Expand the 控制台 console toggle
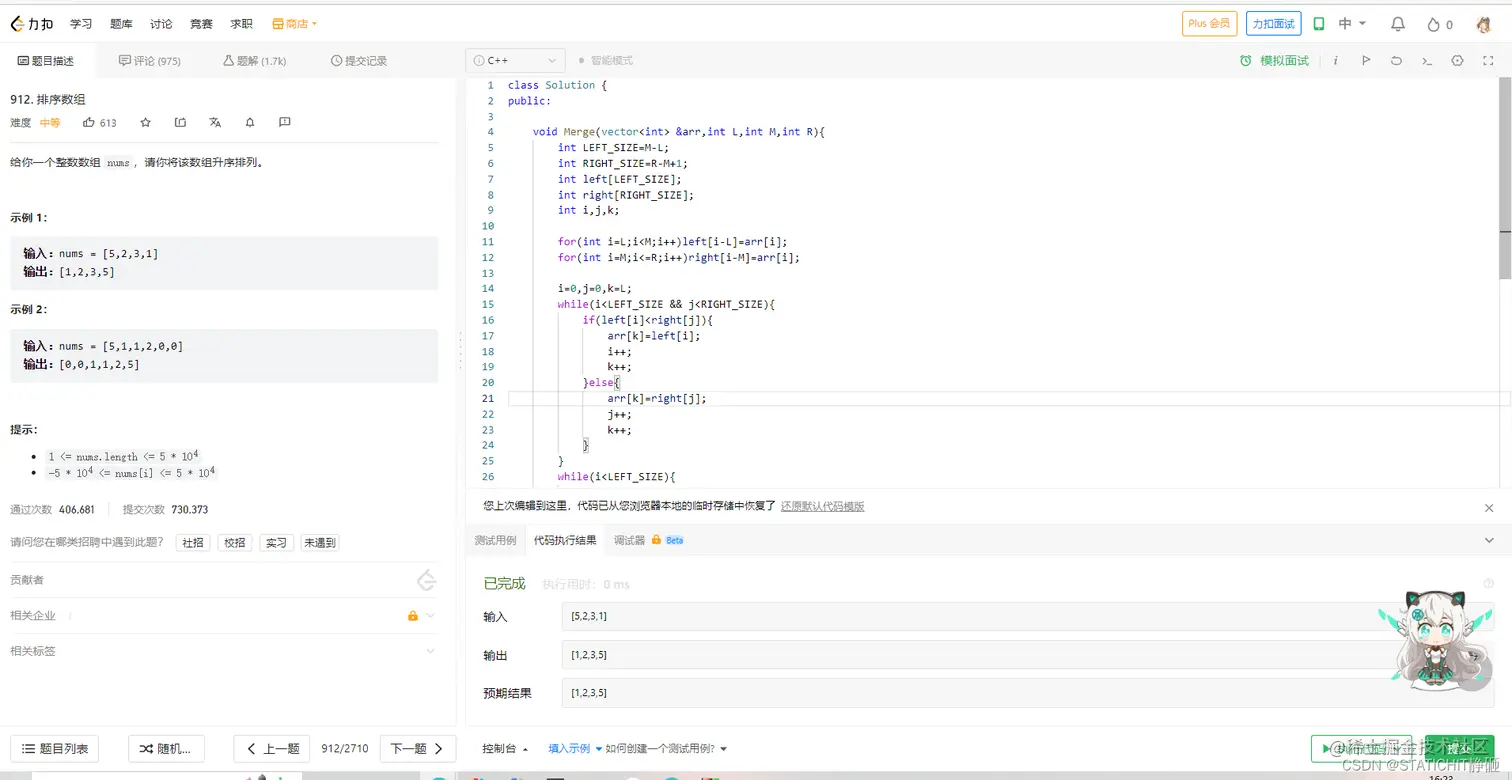Image resolution: width=1512 pixels, height=780 pixels. (505, 749)
